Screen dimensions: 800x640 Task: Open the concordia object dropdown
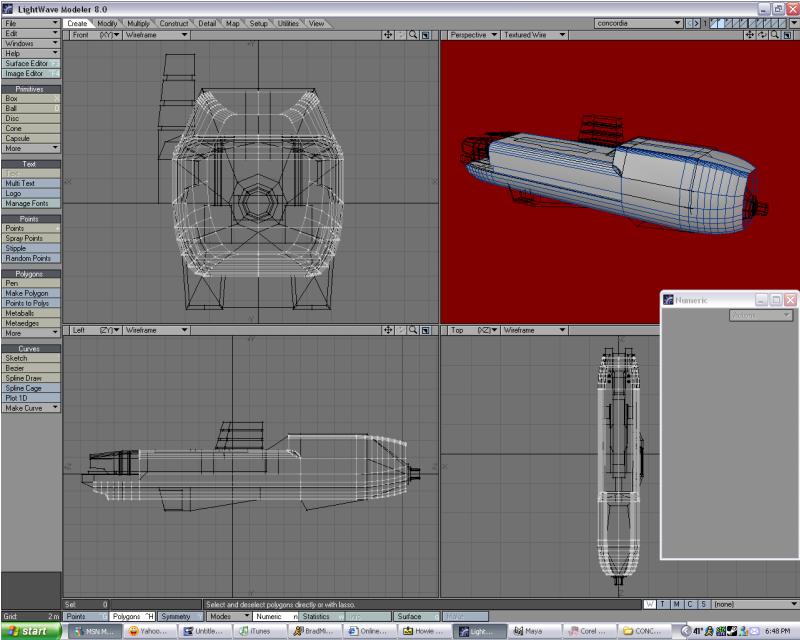pos(637,22)
